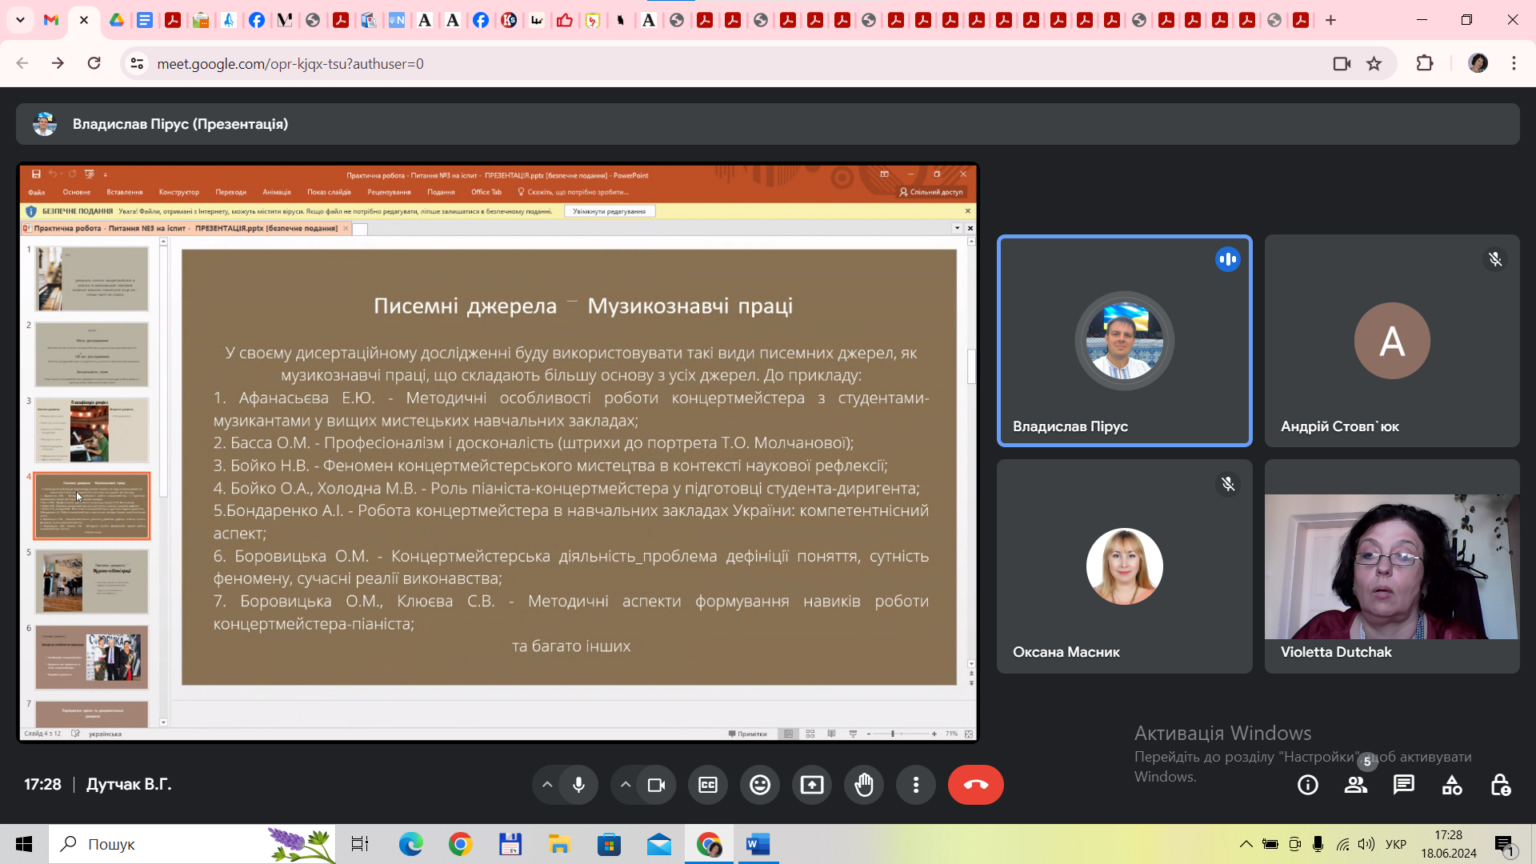Viewport: 1536px width, 864px height.
Task: Bookmark this page with the star icon
Action: [1374, 63]
